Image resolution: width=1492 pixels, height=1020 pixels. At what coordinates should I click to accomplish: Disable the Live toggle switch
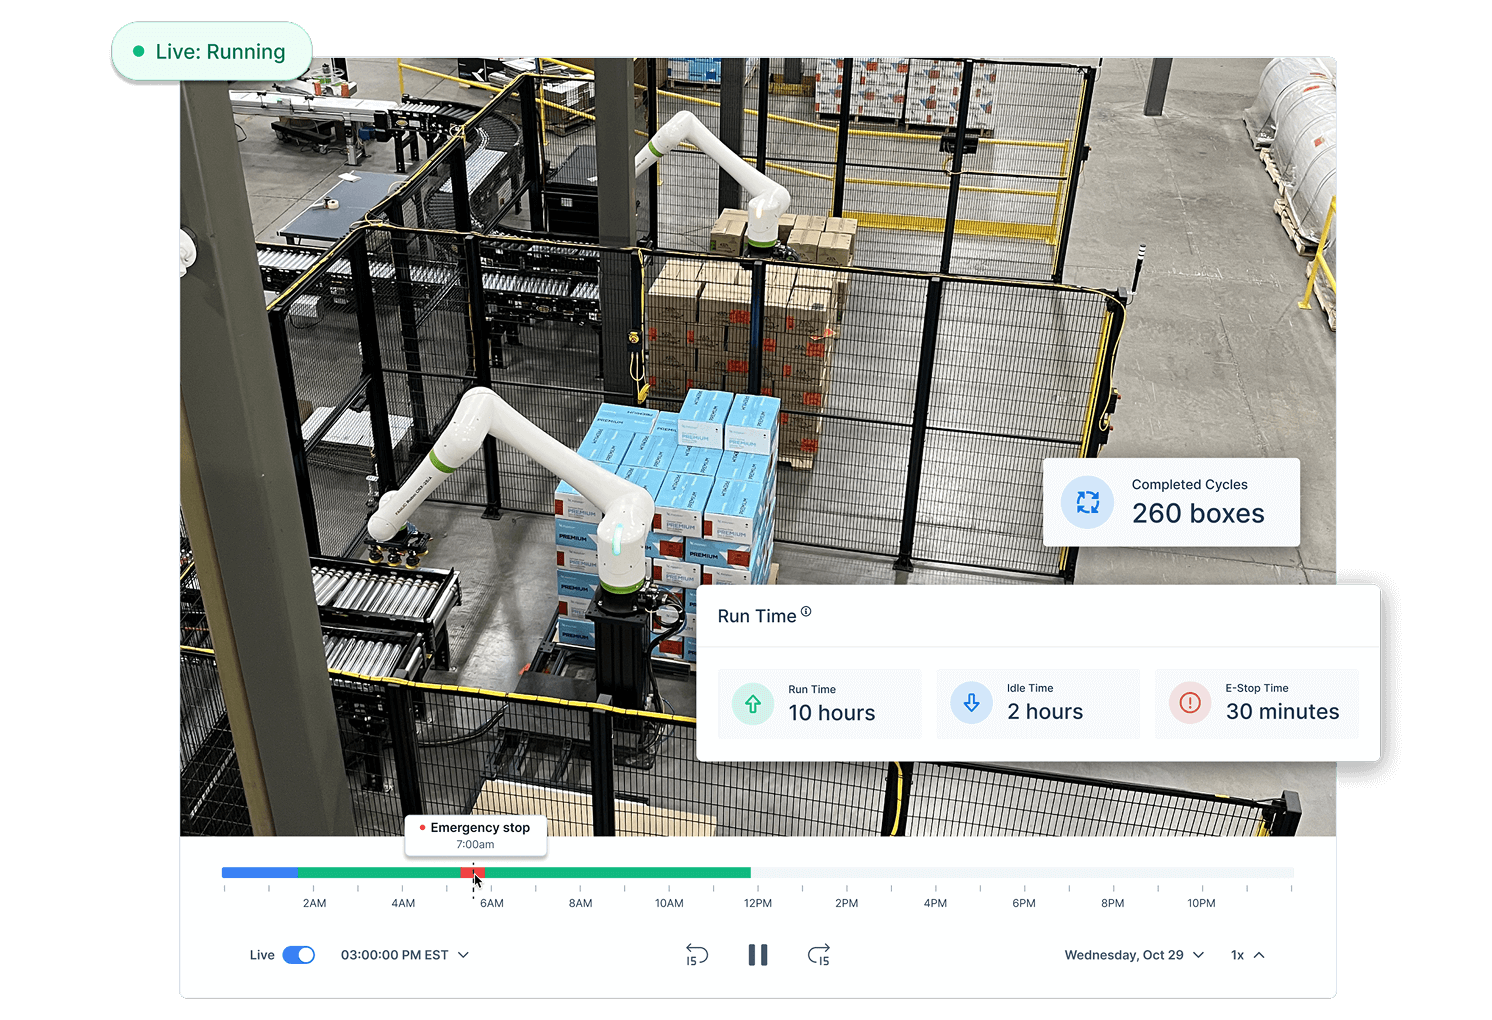[300, 955]
